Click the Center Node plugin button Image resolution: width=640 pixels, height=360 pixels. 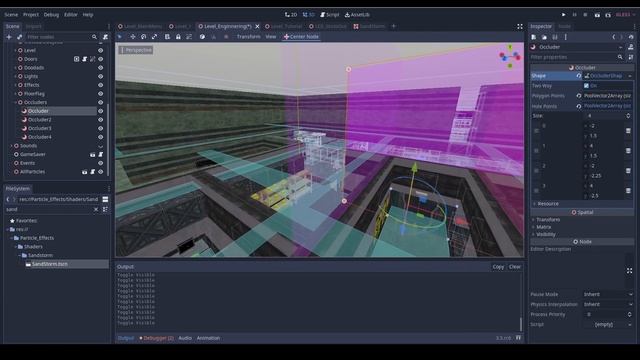point(301,37)
